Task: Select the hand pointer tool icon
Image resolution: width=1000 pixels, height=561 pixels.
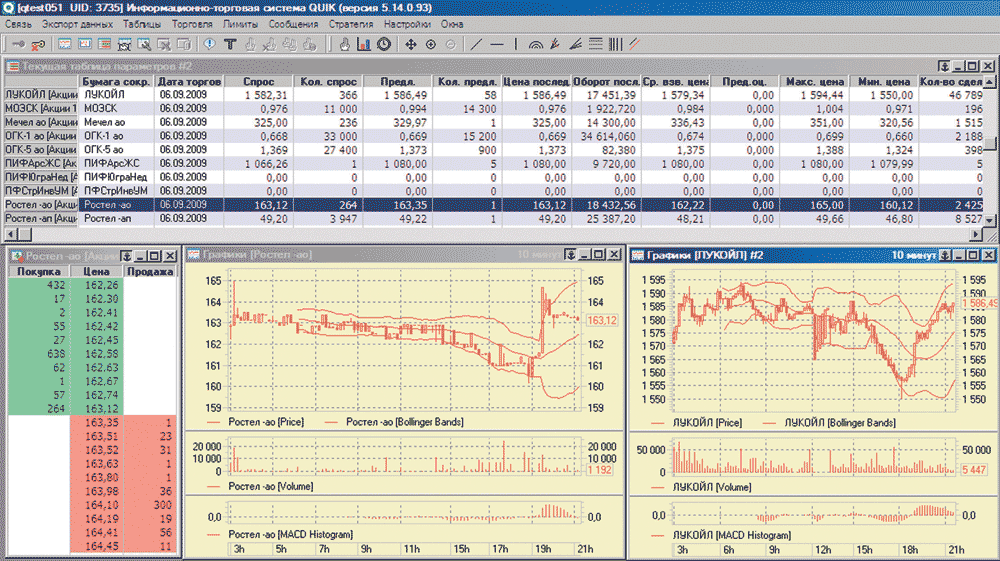Action: pos(344,45)
